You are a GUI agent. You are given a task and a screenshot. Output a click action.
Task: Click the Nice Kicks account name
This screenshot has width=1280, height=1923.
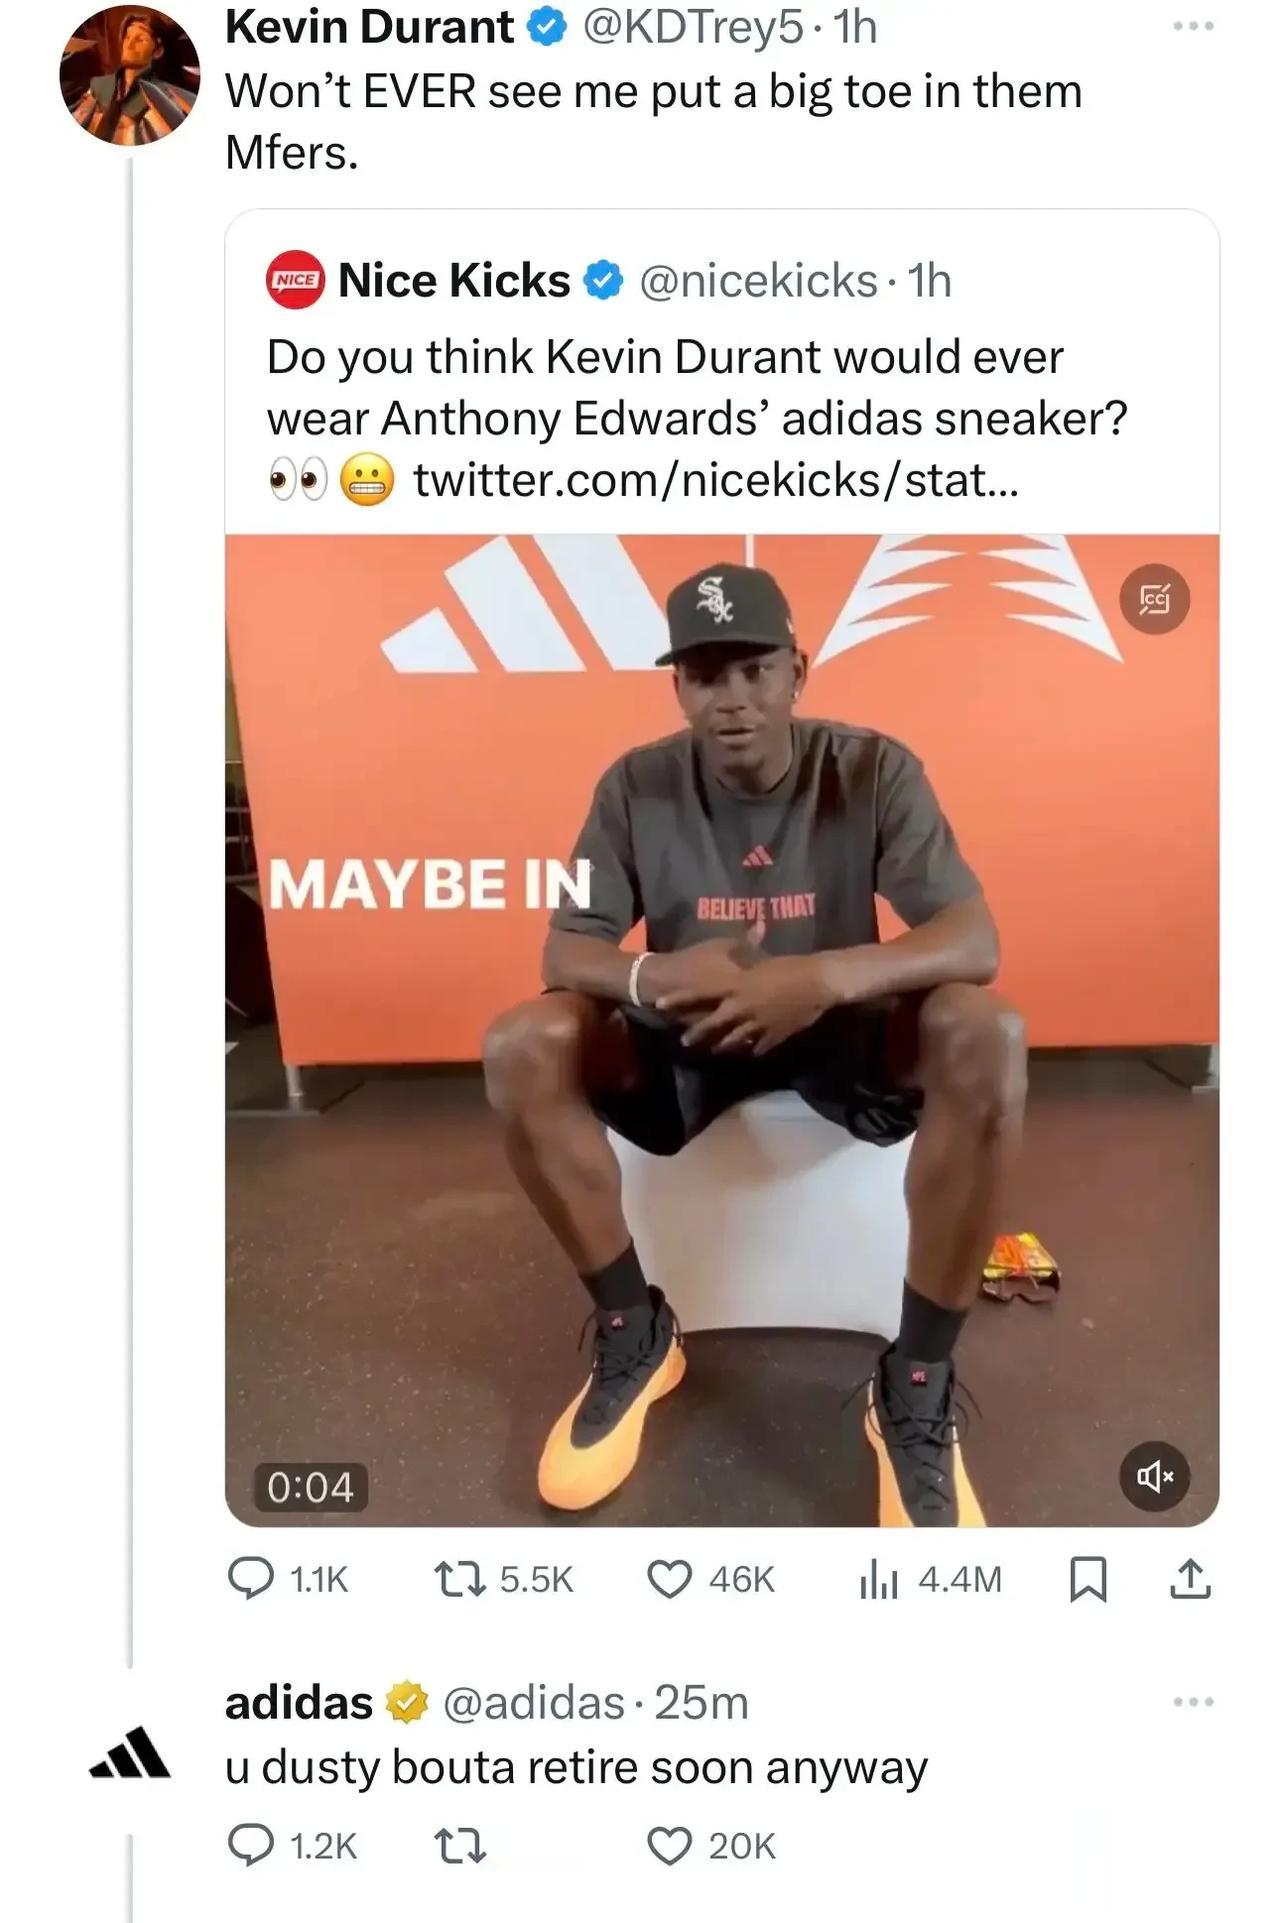coord(454,280)
